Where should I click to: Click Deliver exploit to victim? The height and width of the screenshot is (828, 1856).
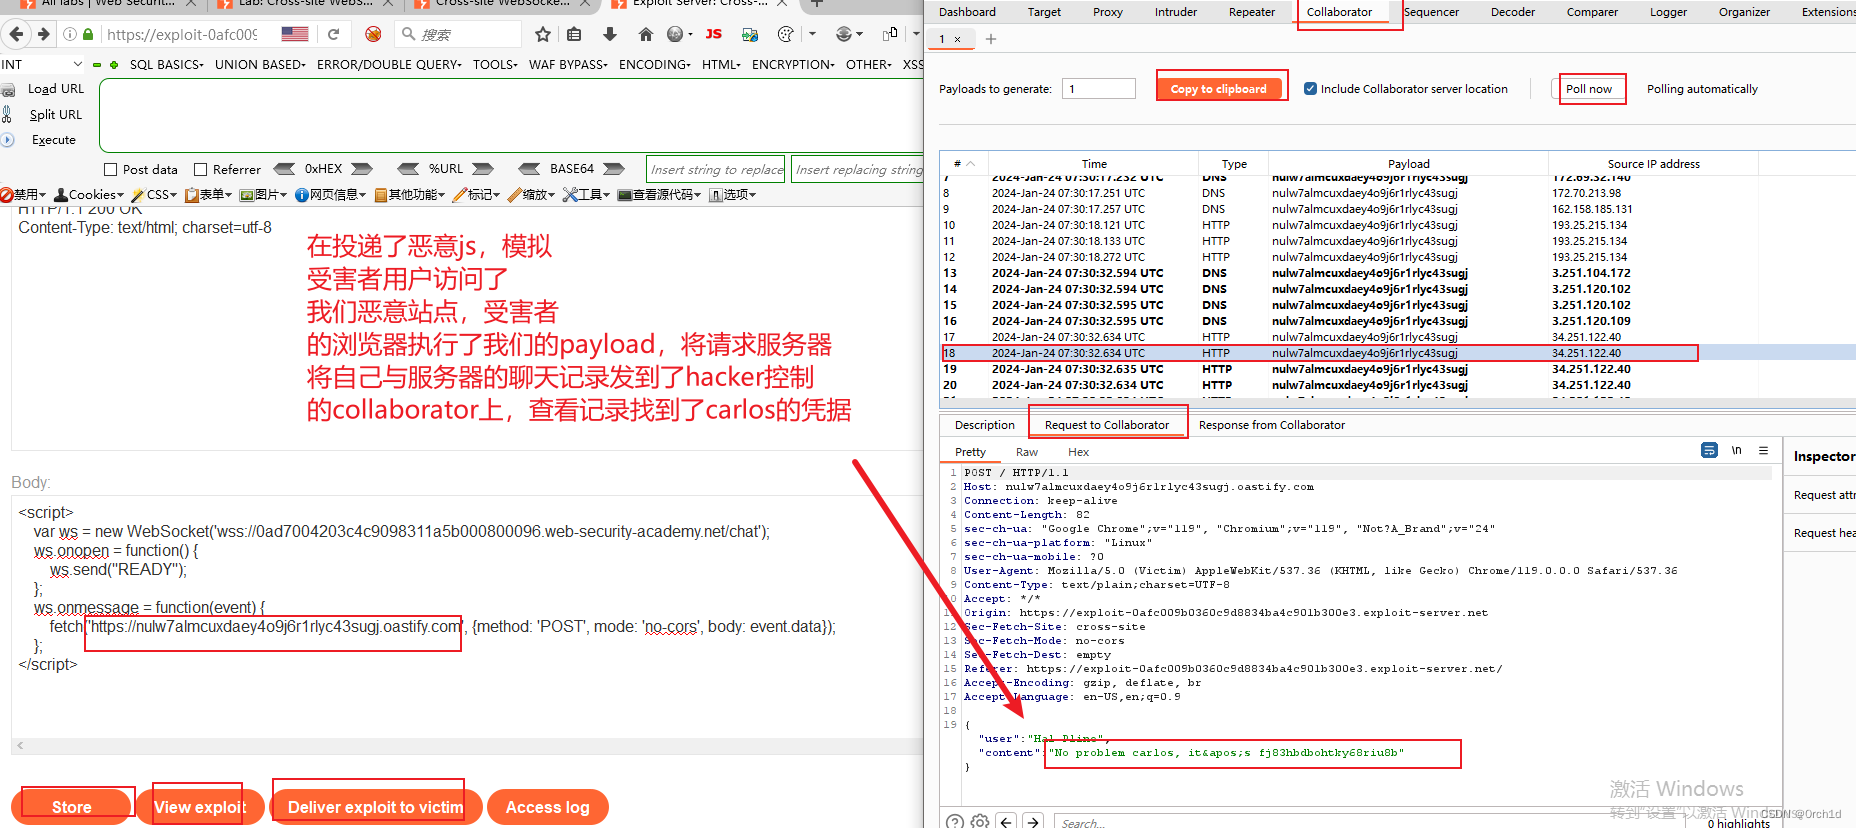376,807
